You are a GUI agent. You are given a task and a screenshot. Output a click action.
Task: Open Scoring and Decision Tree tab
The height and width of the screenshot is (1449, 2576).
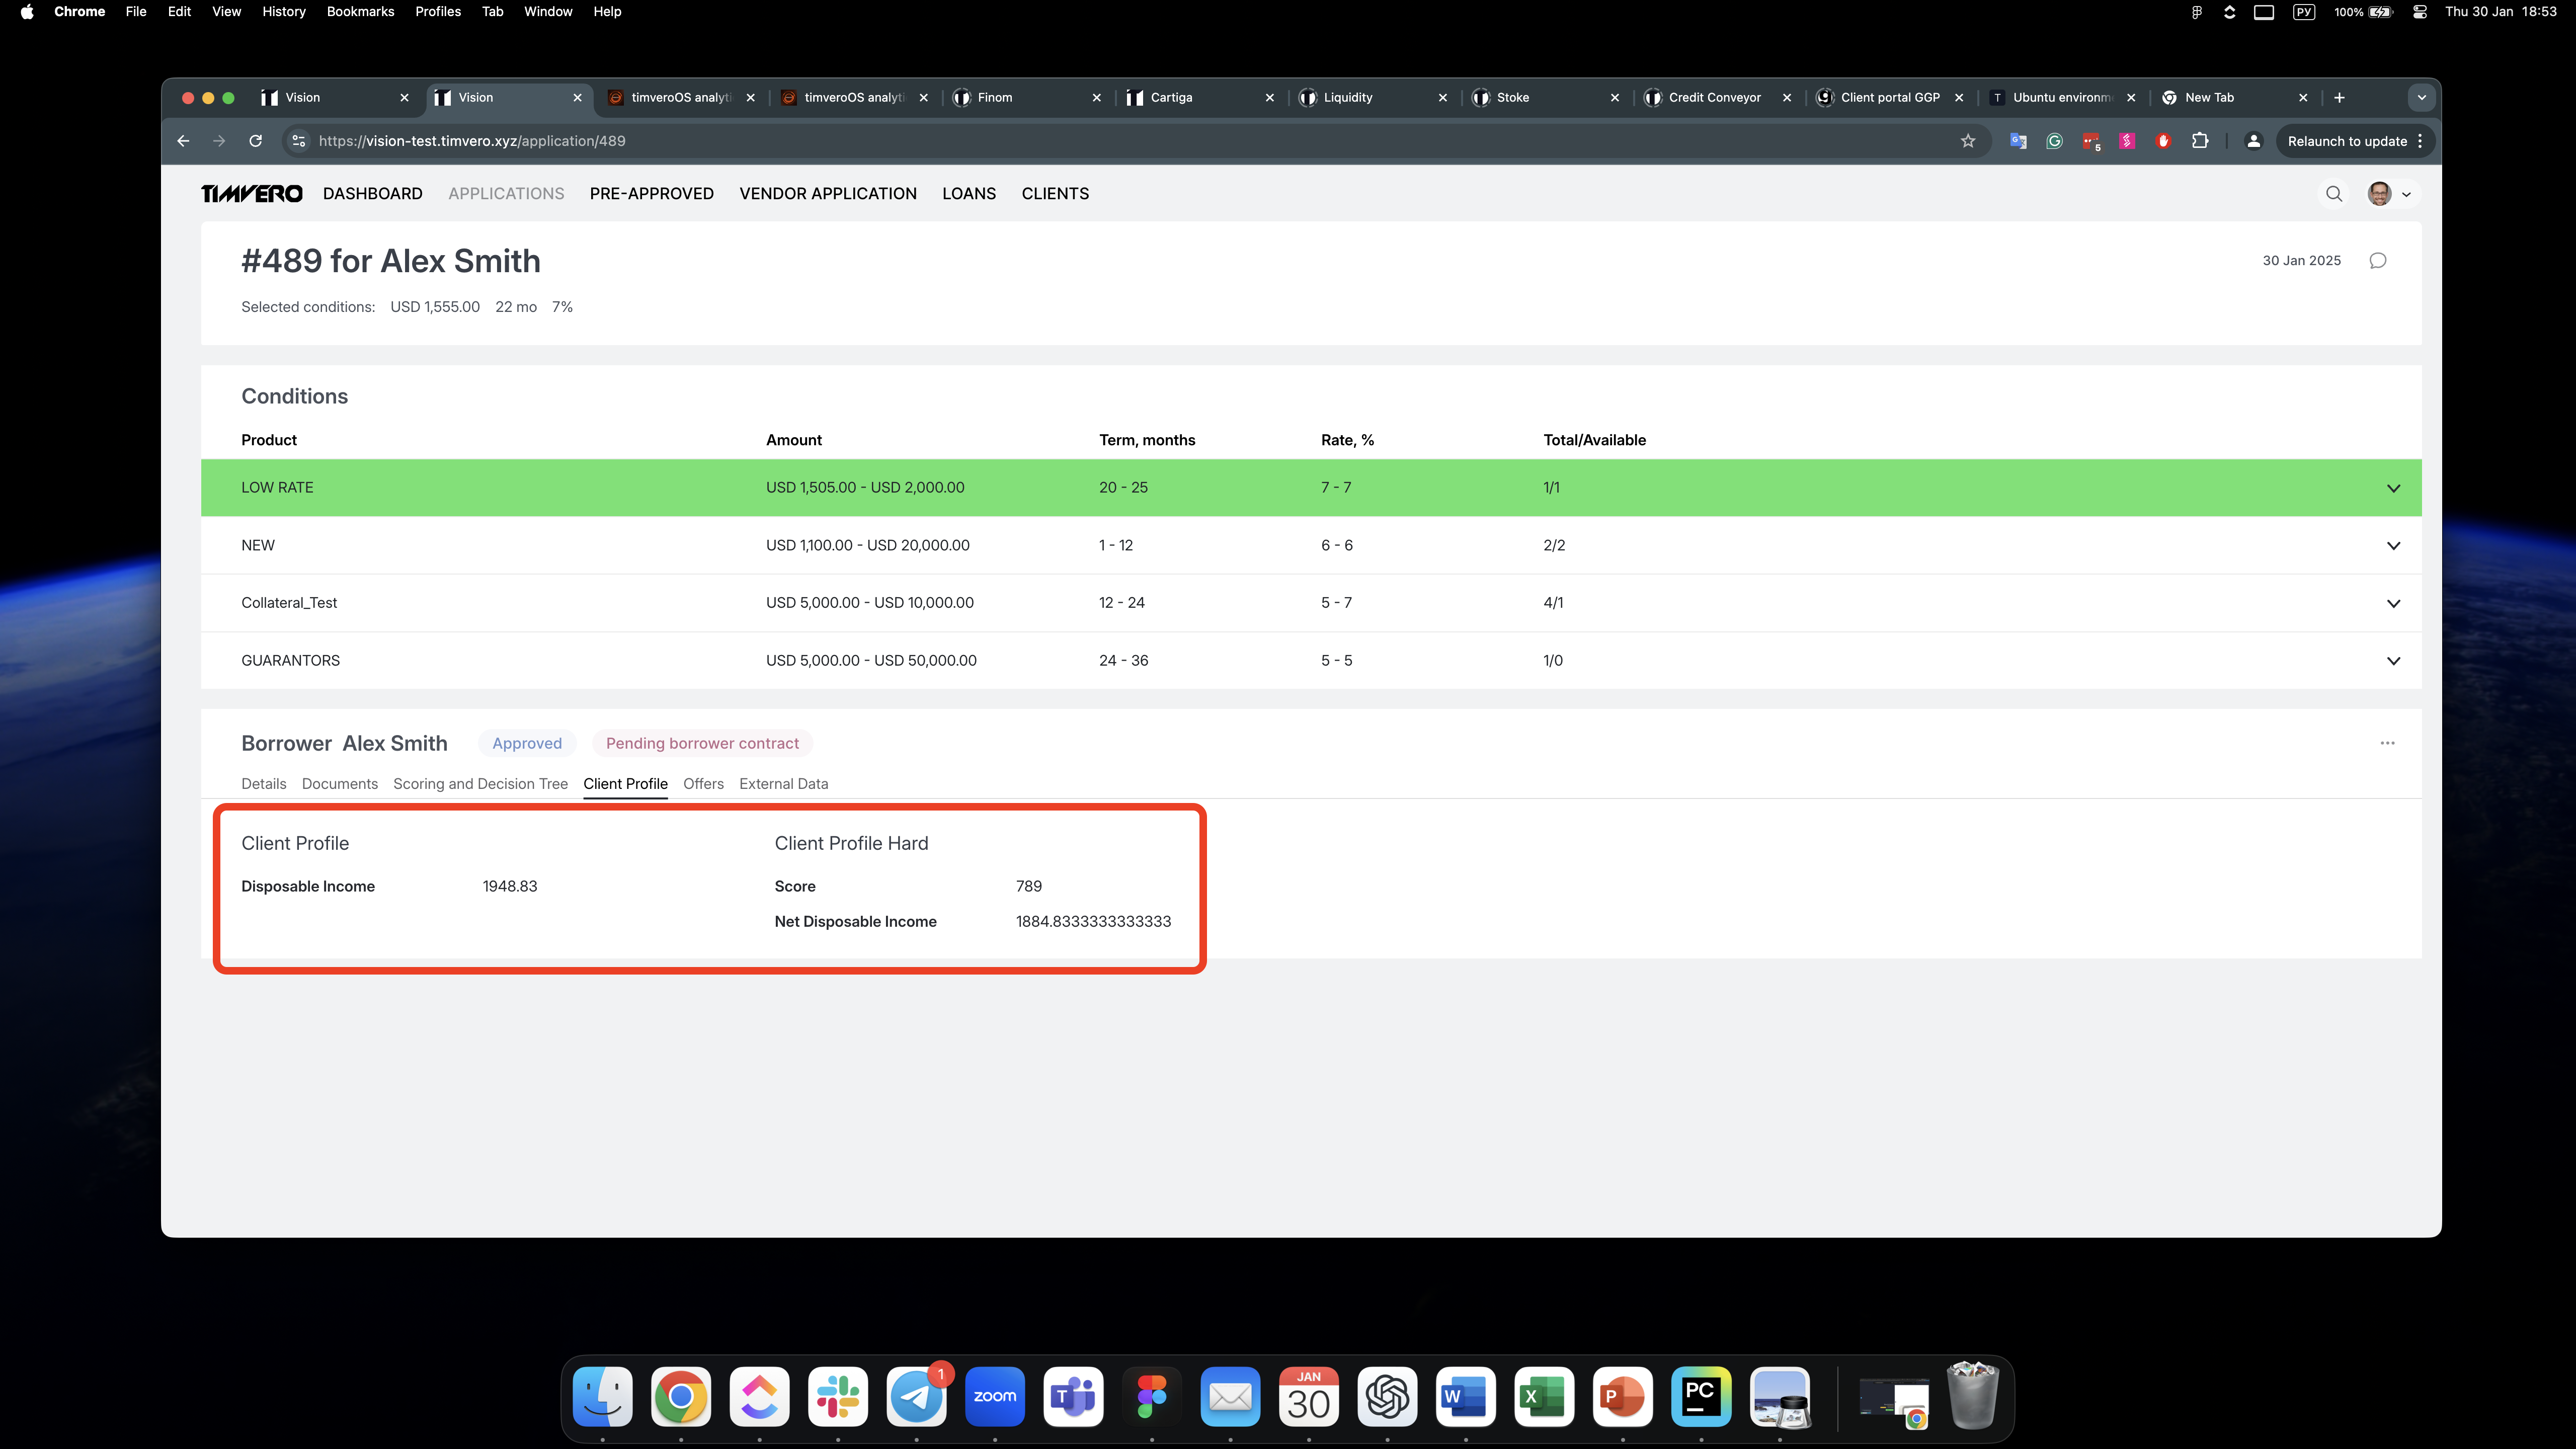pos(480,784)
